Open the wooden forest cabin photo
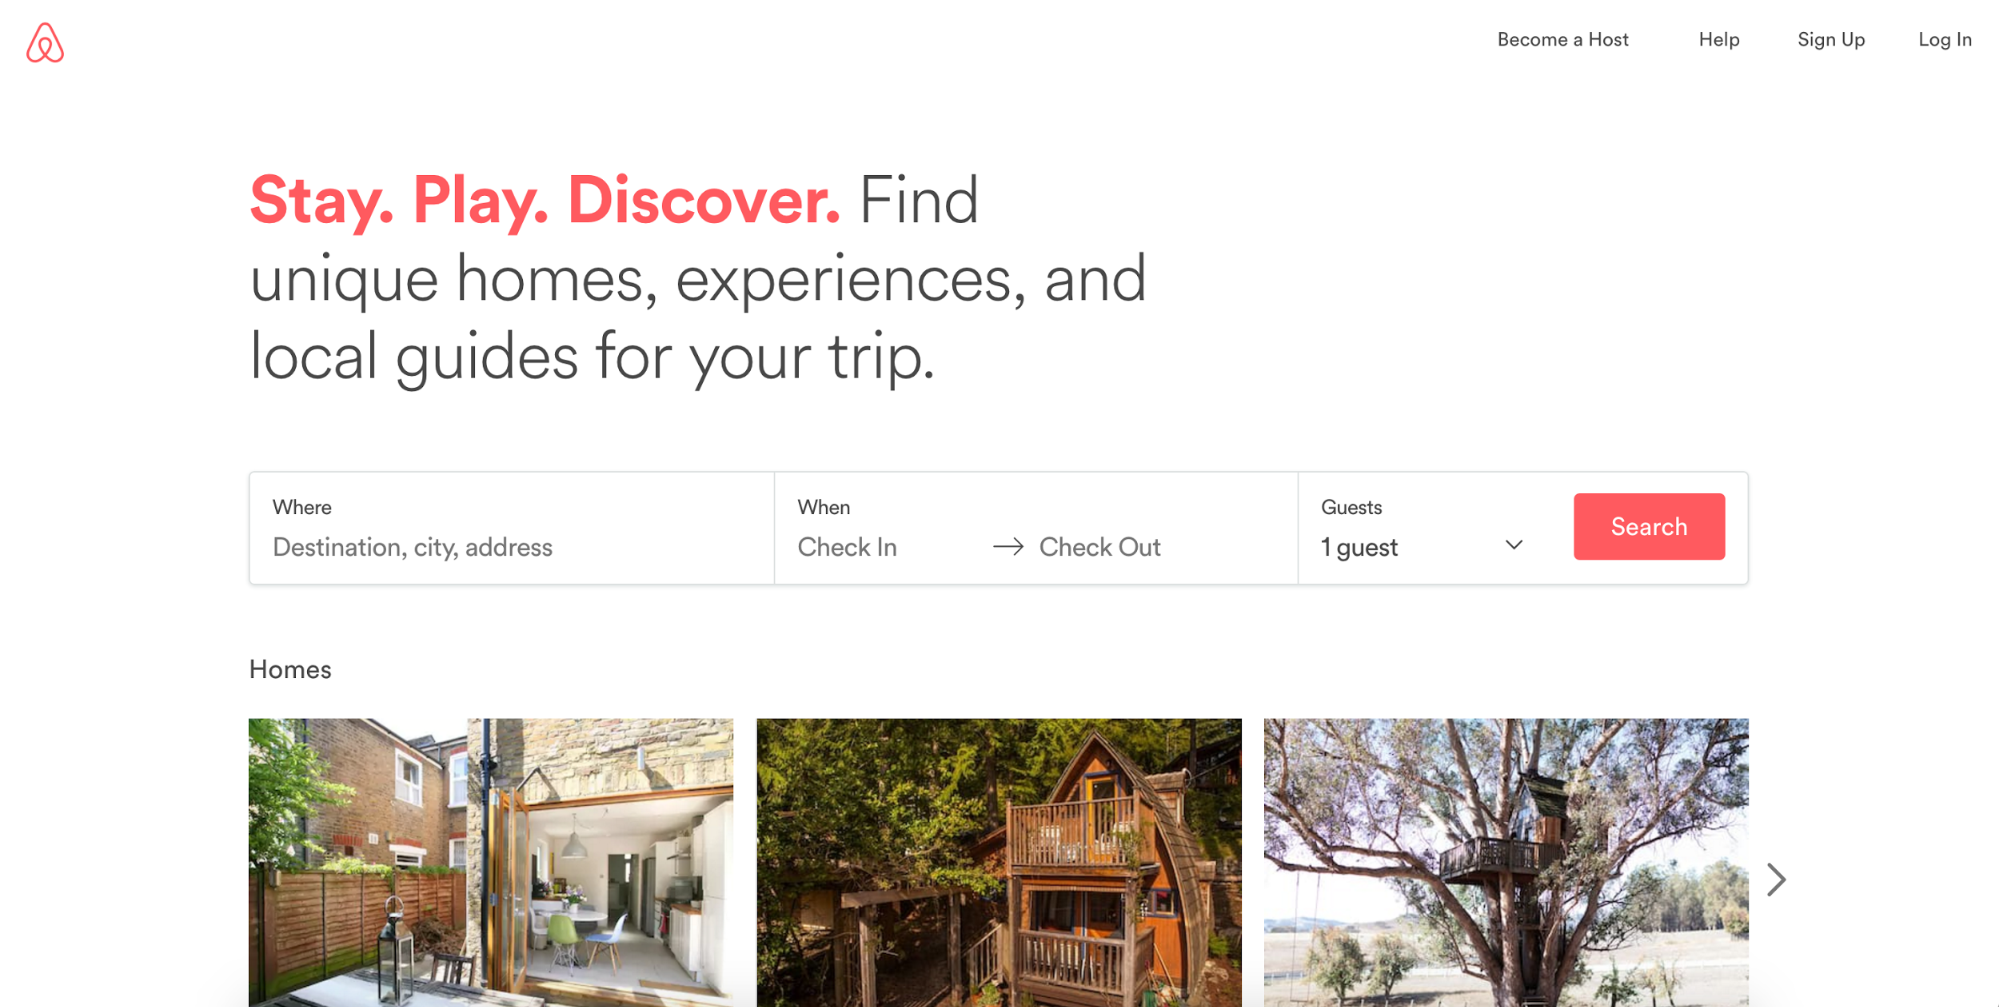Screen dimensions: 1999x1008 pos(999,862)
